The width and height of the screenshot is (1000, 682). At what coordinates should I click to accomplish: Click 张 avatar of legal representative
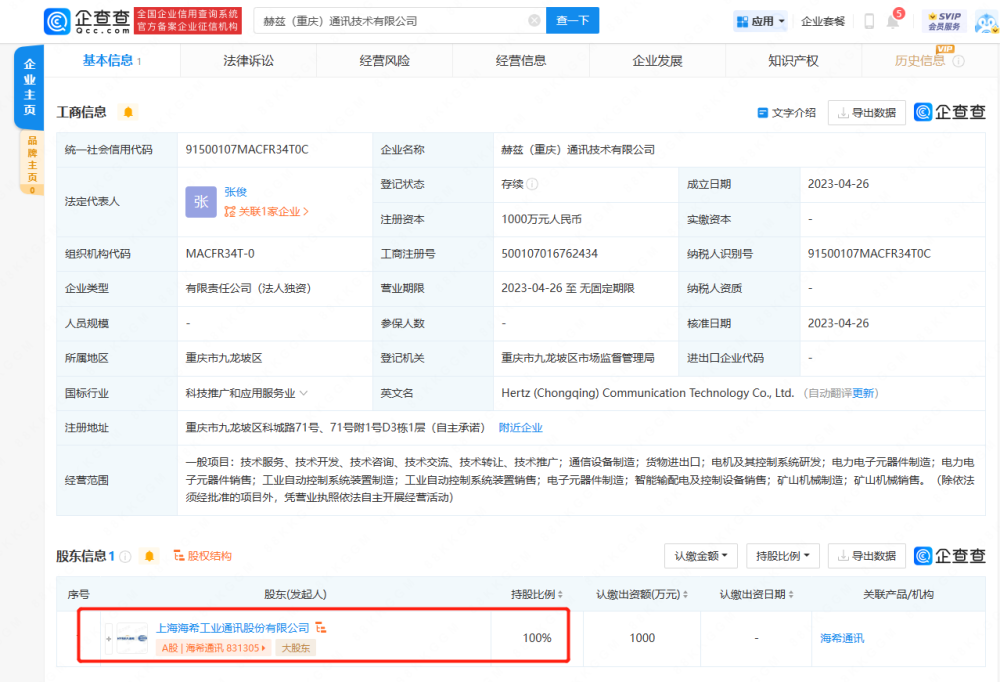(x=201, y=202)
